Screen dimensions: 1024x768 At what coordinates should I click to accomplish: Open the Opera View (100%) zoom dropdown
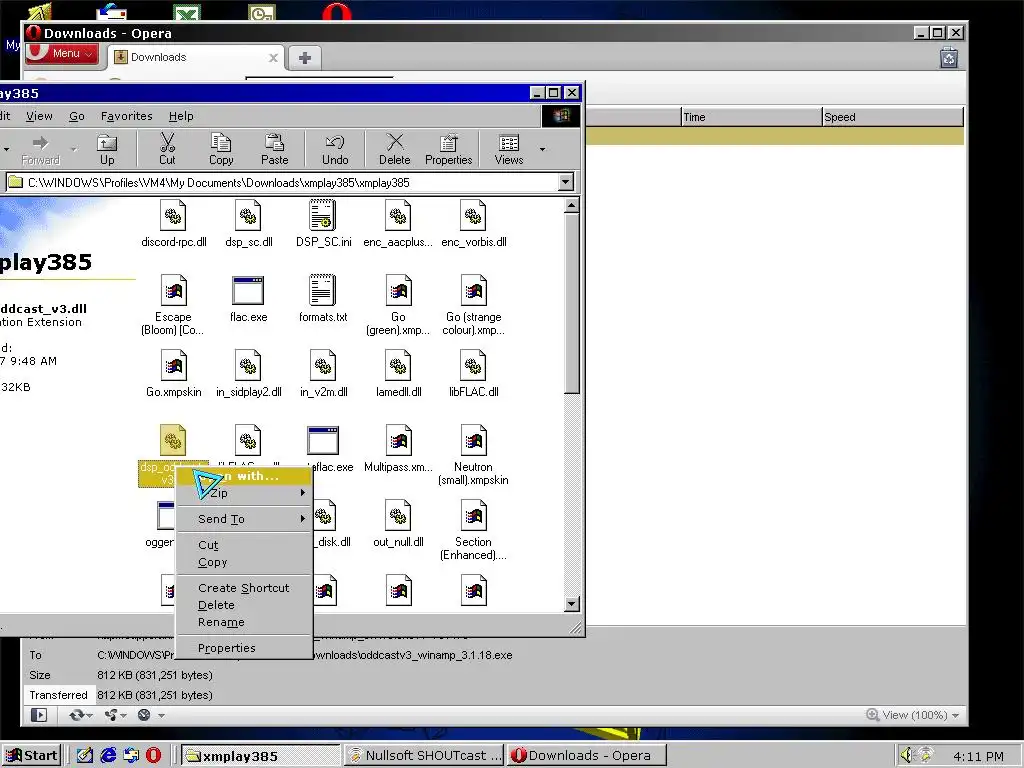point(913,715)
